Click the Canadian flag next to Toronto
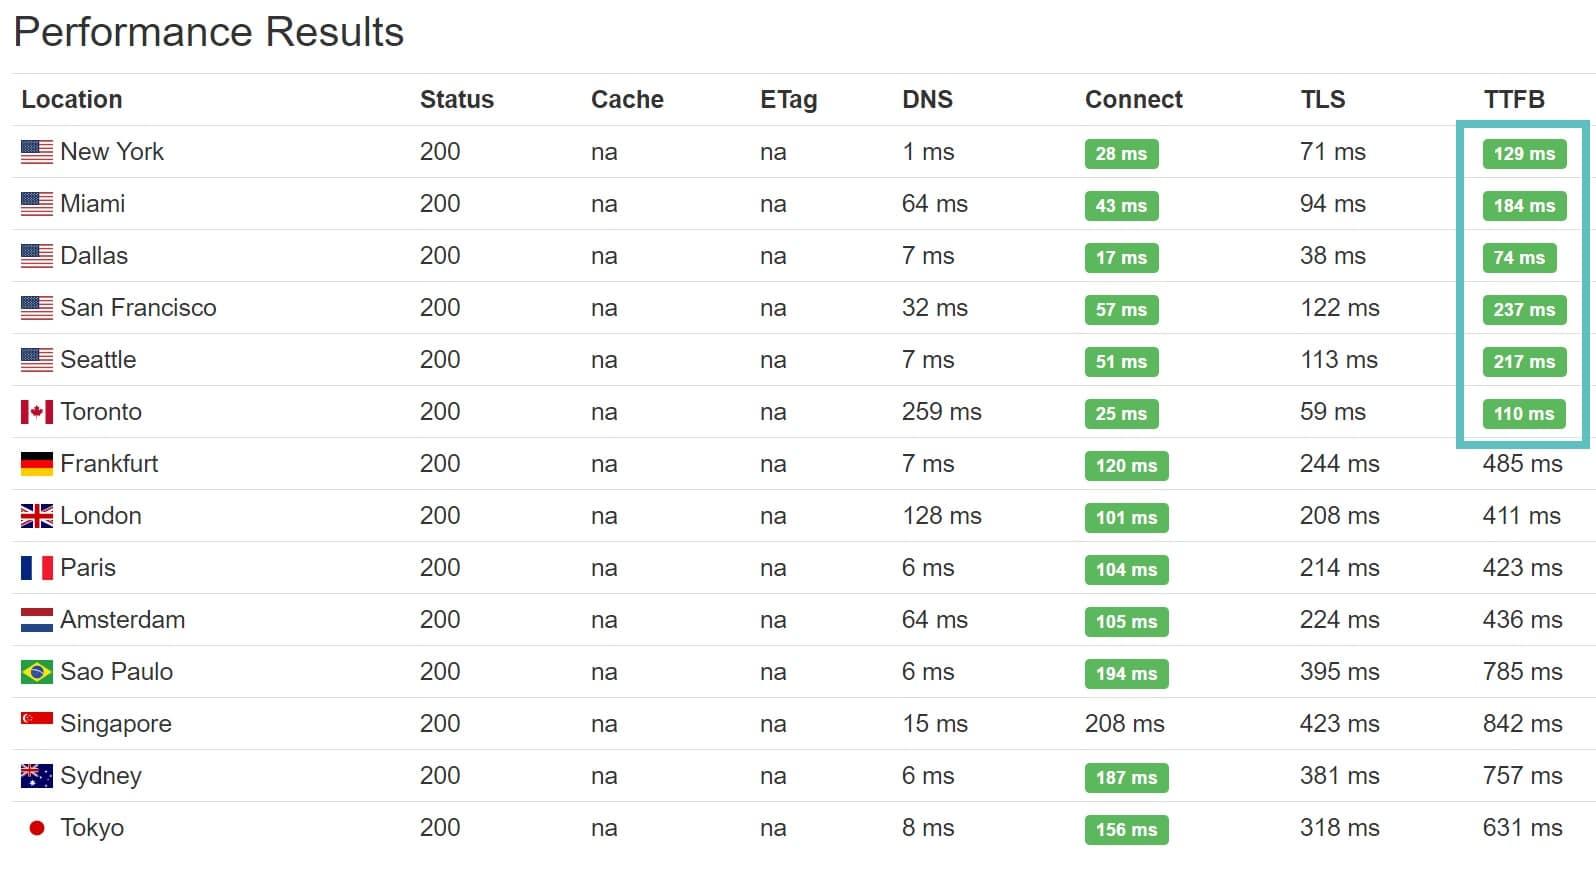This screenshot has height=878, width=1596. click(x=37, y=412)
